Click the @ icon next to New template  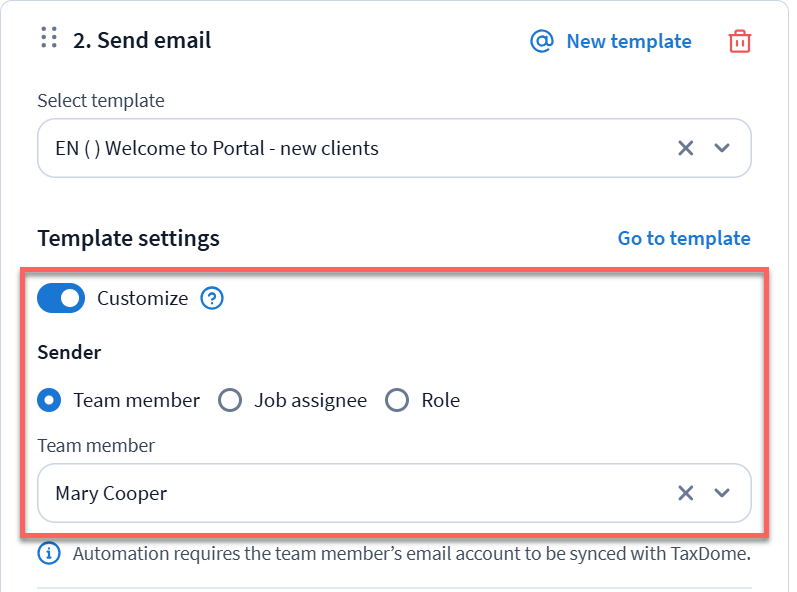[x=542, y=41]
